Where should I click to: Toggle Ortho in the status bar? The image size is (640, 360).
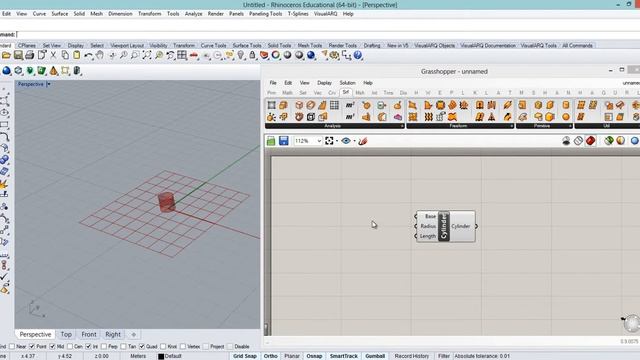[271, 356]
